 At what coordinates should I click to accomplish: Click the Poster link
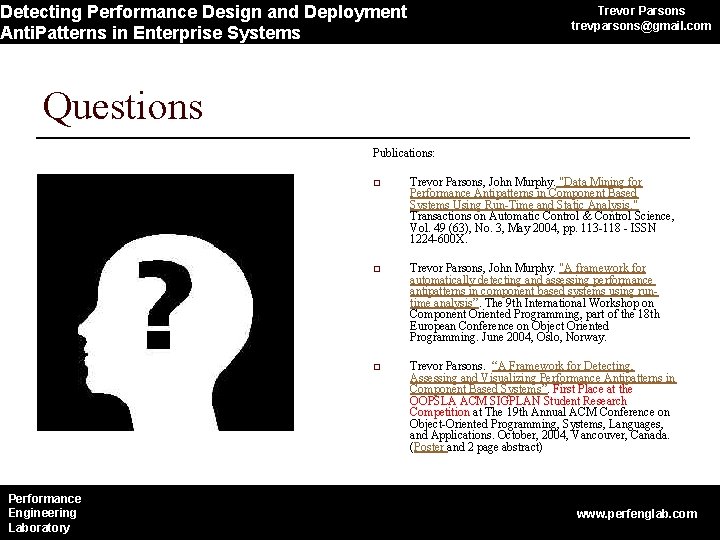(x=430, y=447)
